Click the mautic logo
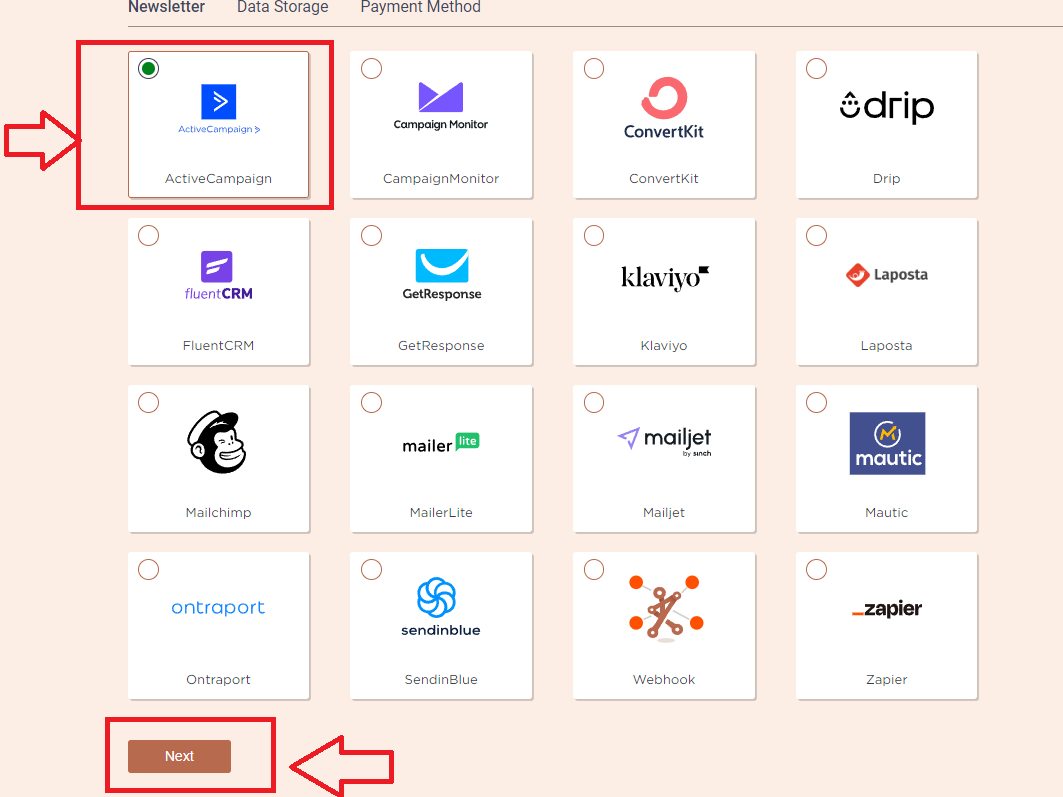 887,443
